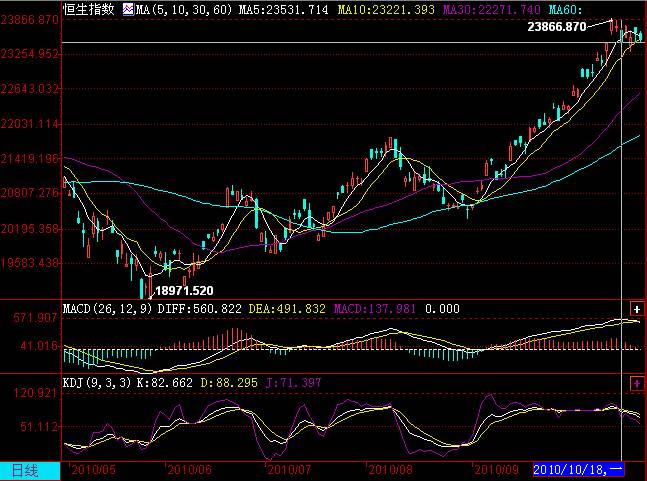Click the 22643.032 price axis label
The width and height of the screenshot is (647, 481).
pyautogui.click(x=30, y=89)
